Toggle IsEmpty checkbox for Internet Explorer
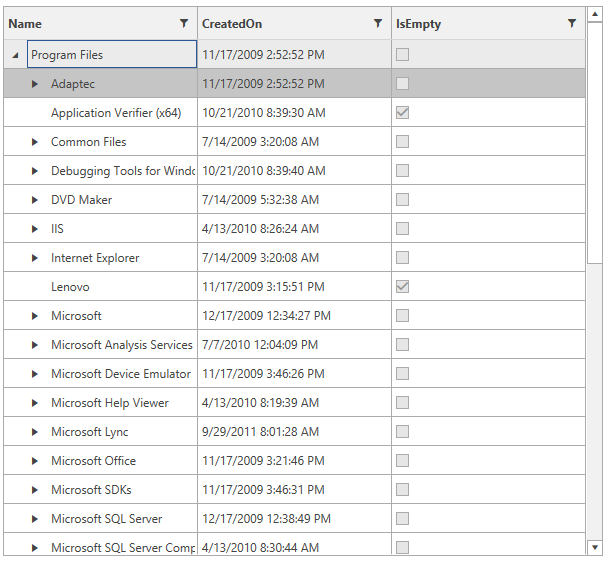This screenshot has width=608, height=561. [402, 258]
